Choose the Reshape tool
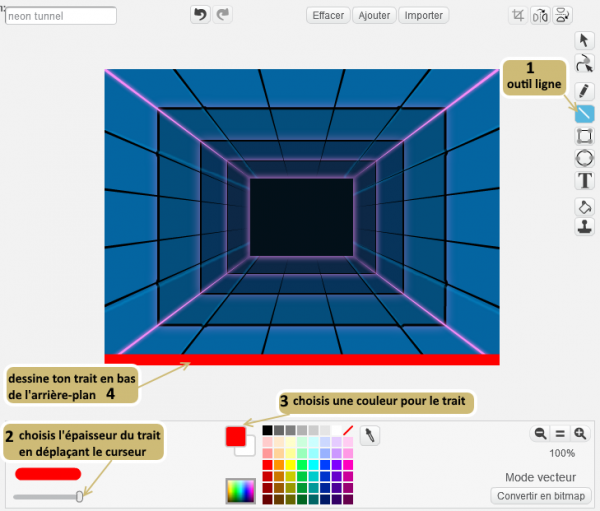 click(585, 64)
